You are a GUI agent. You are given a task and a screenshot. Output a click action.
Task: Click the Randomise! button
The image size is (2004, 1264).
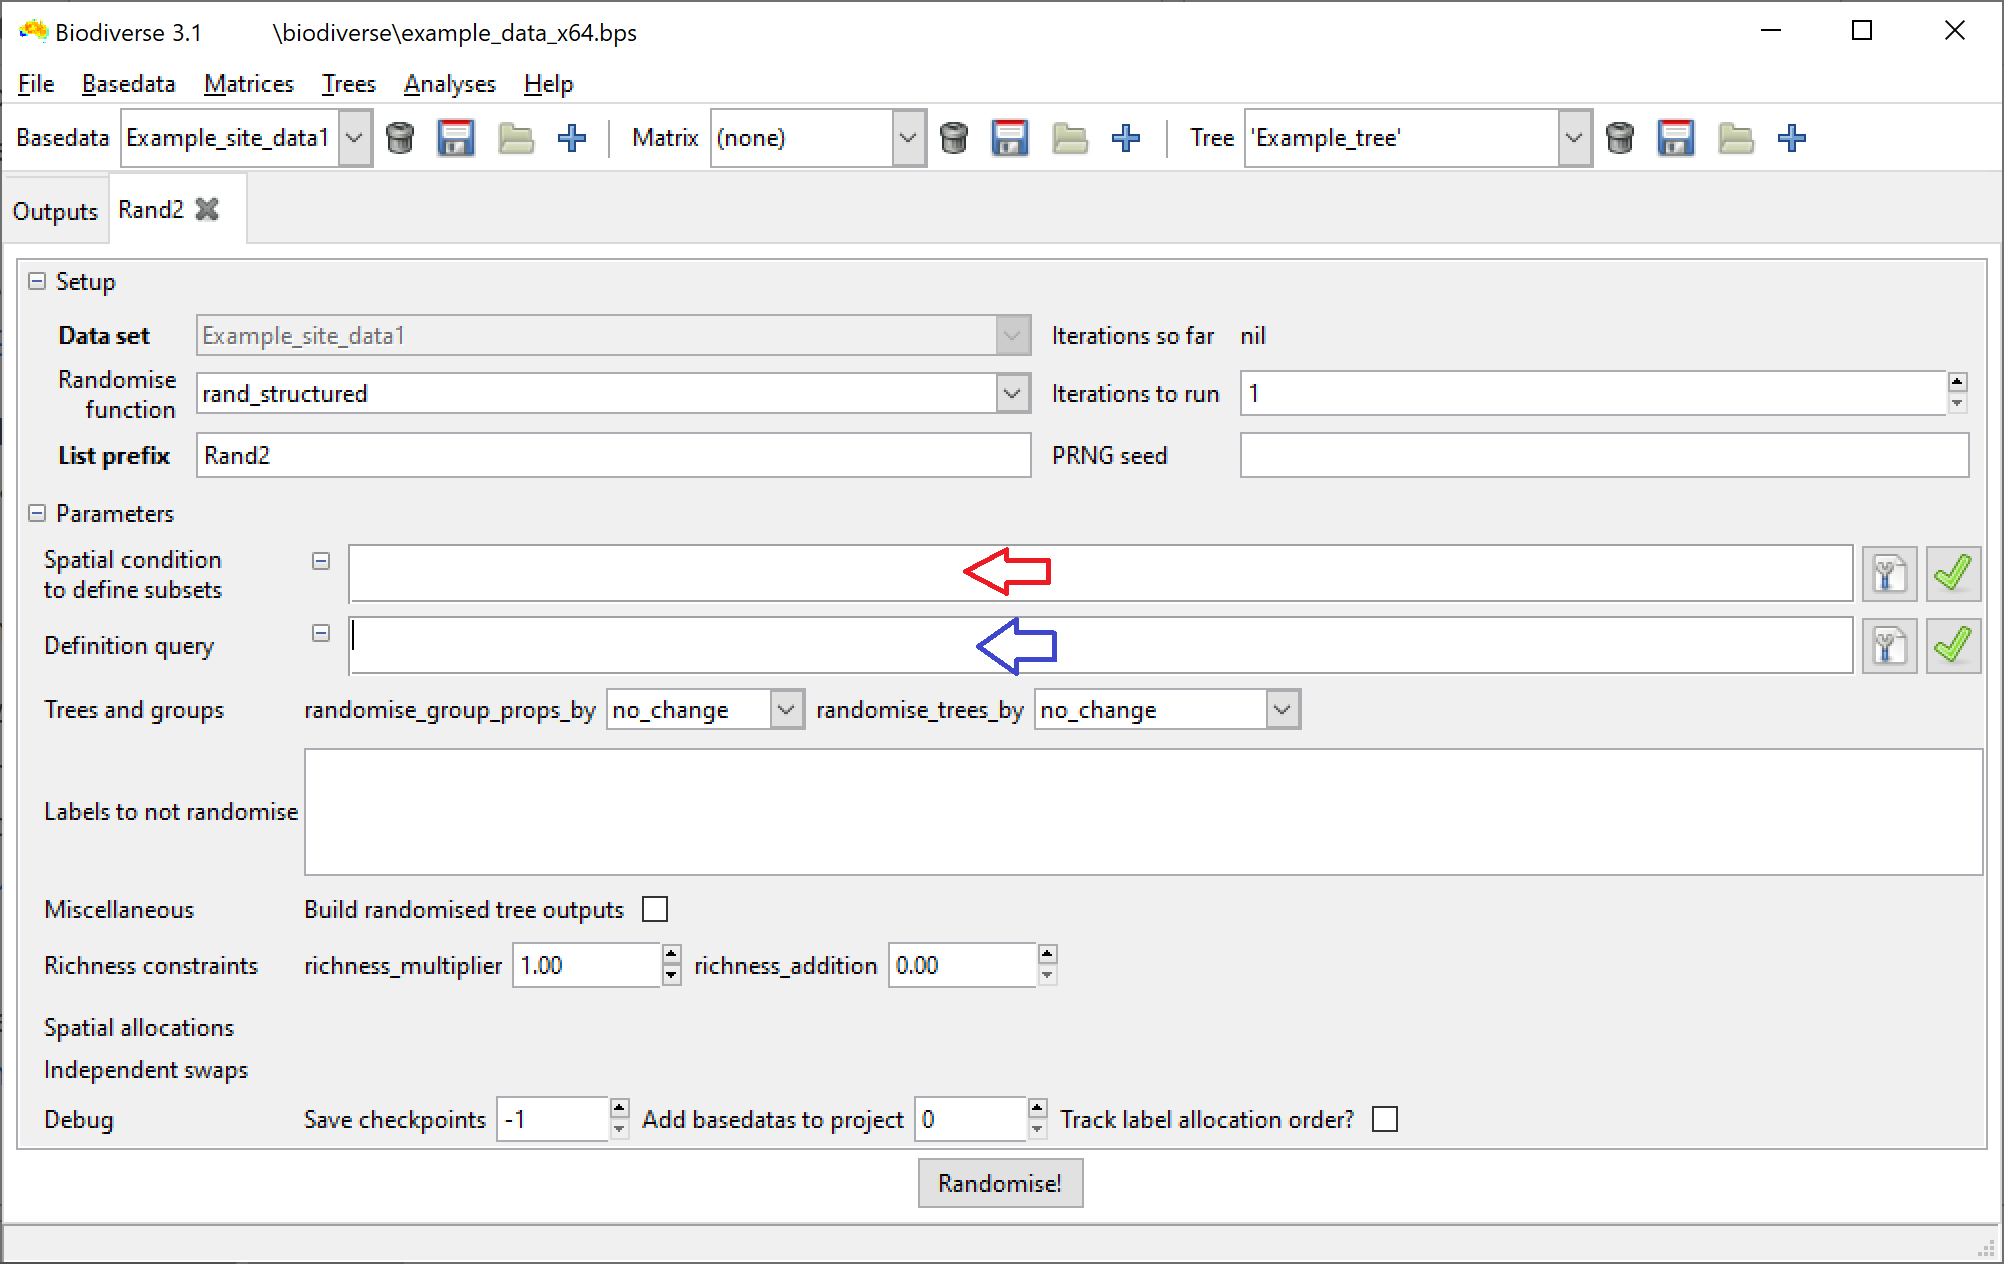[1000, 1183]
